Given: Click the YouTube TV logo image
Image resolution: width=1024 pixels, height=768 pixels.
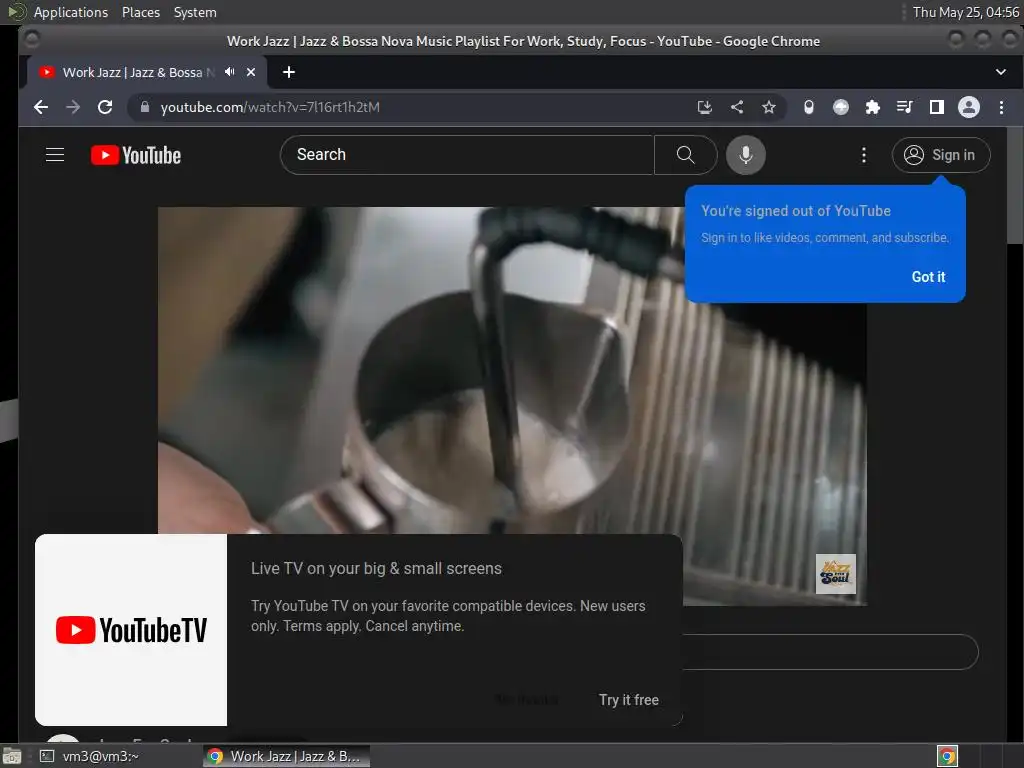Looking at the screenshot, I should [131, 630].
